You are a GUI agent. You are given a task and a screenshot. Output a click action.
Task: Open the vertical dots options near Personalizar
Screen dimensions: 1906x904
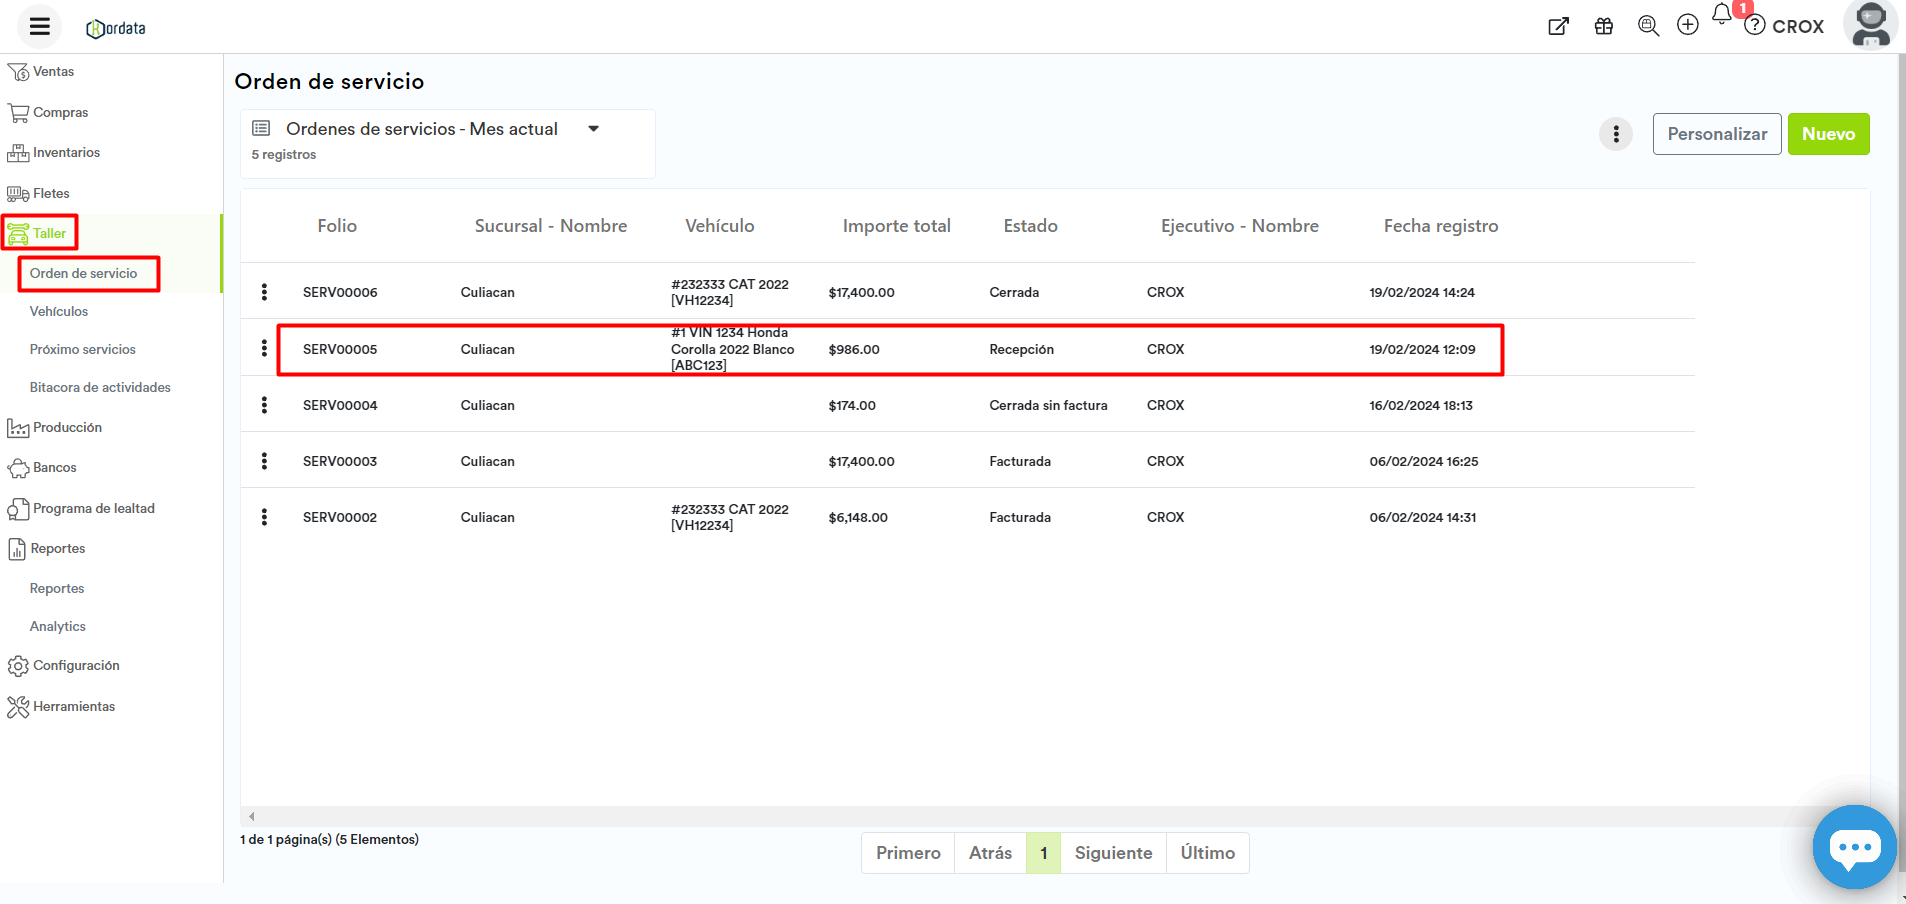click(x=1616, y=134)
